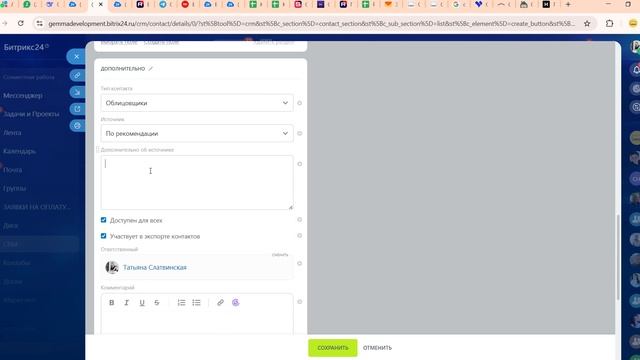Apply italic formatting in comment editor
This screenshot has height=360, width=640.
pyautogui.click(x=127, y=303)
